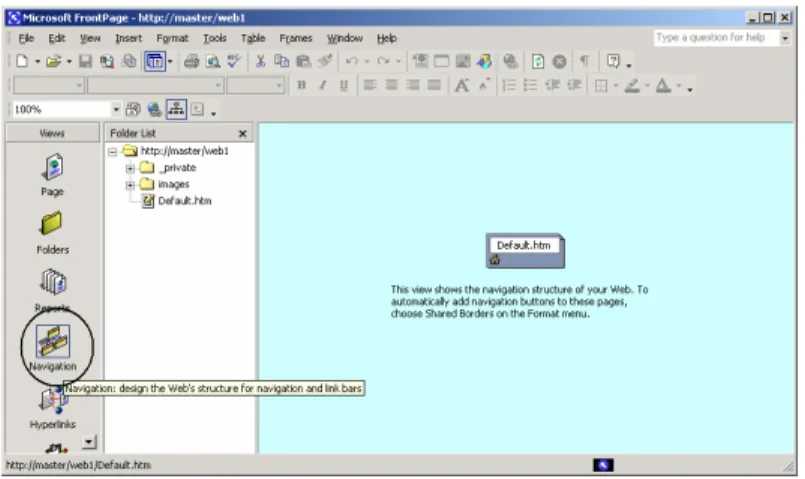Run the Spelling check icon
The width and height of the screenshot is (805, 479).
point(234,62)
